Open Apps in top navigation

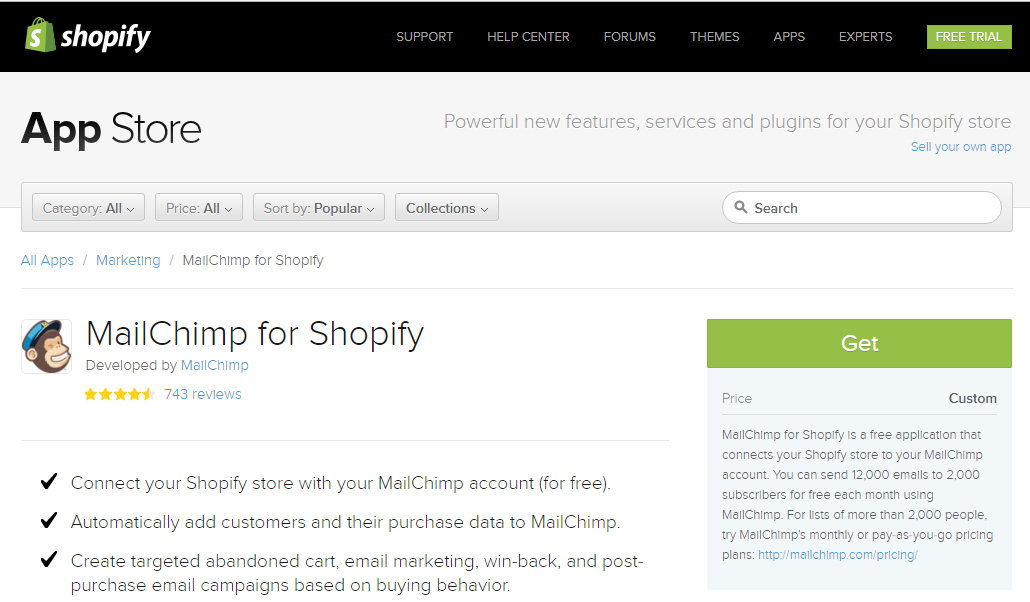789,37
